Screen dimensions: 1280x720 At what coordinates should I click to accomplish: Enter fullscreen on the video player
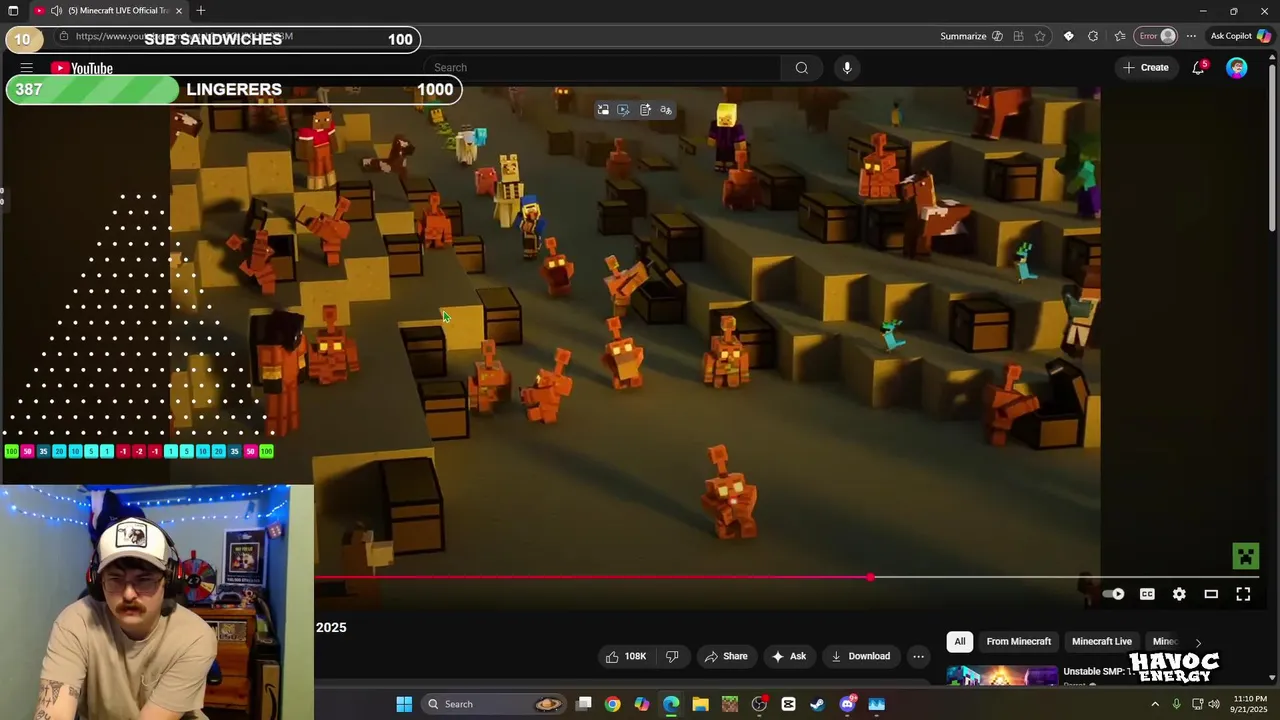tap(1243, 594)
